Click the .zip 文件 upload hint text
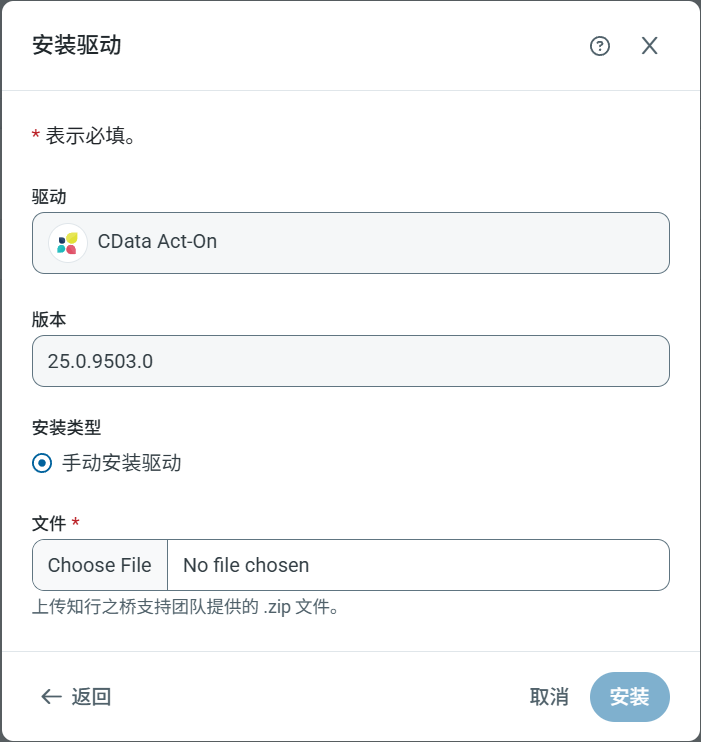The height and width of the screenshot is (742, 701). pos(186,607)
